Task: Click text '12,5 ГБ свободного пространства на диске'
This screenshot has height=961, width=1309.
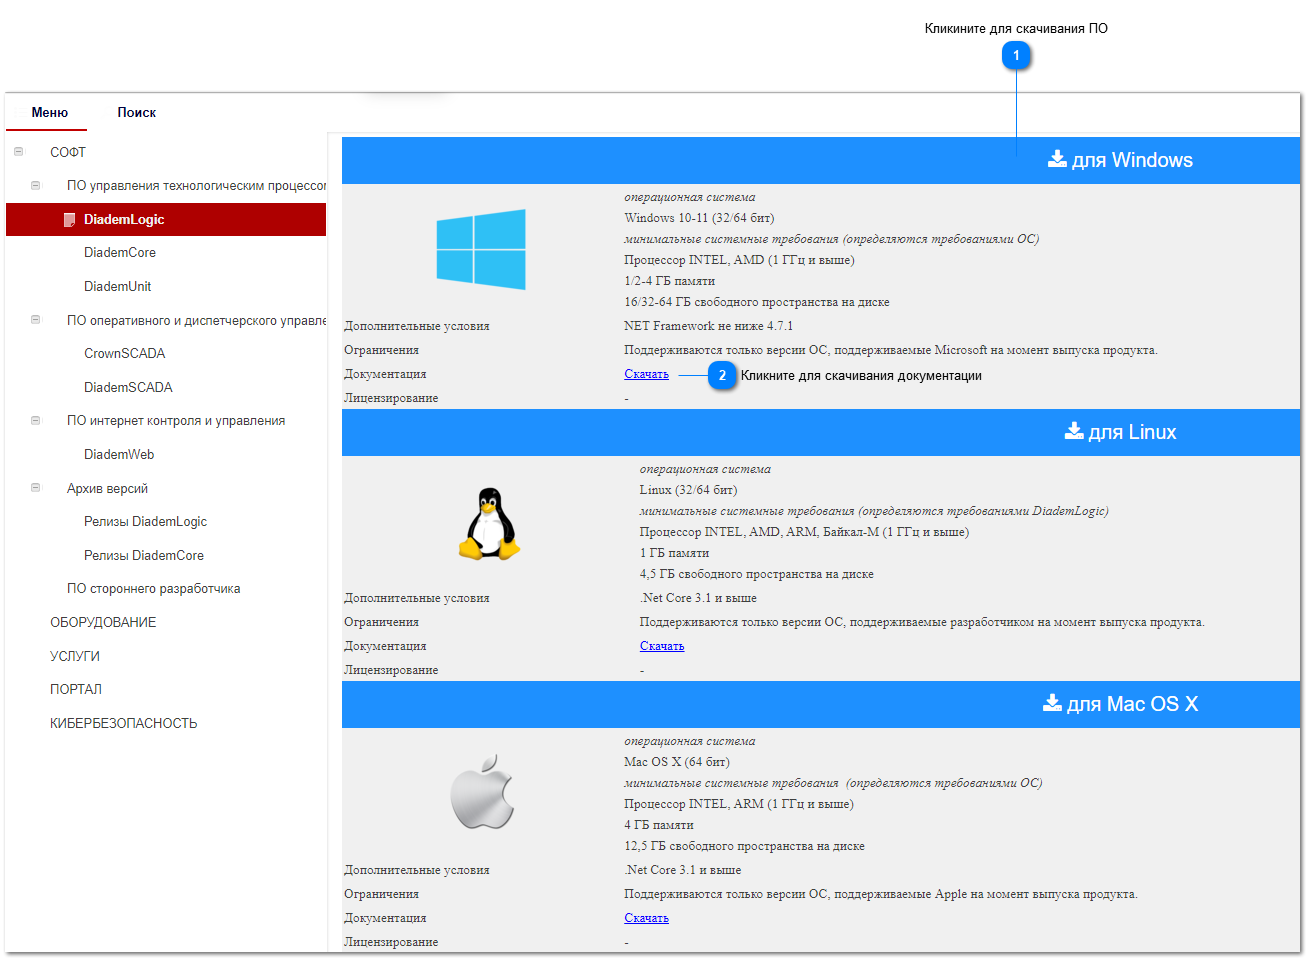Action: pos(744,846)
